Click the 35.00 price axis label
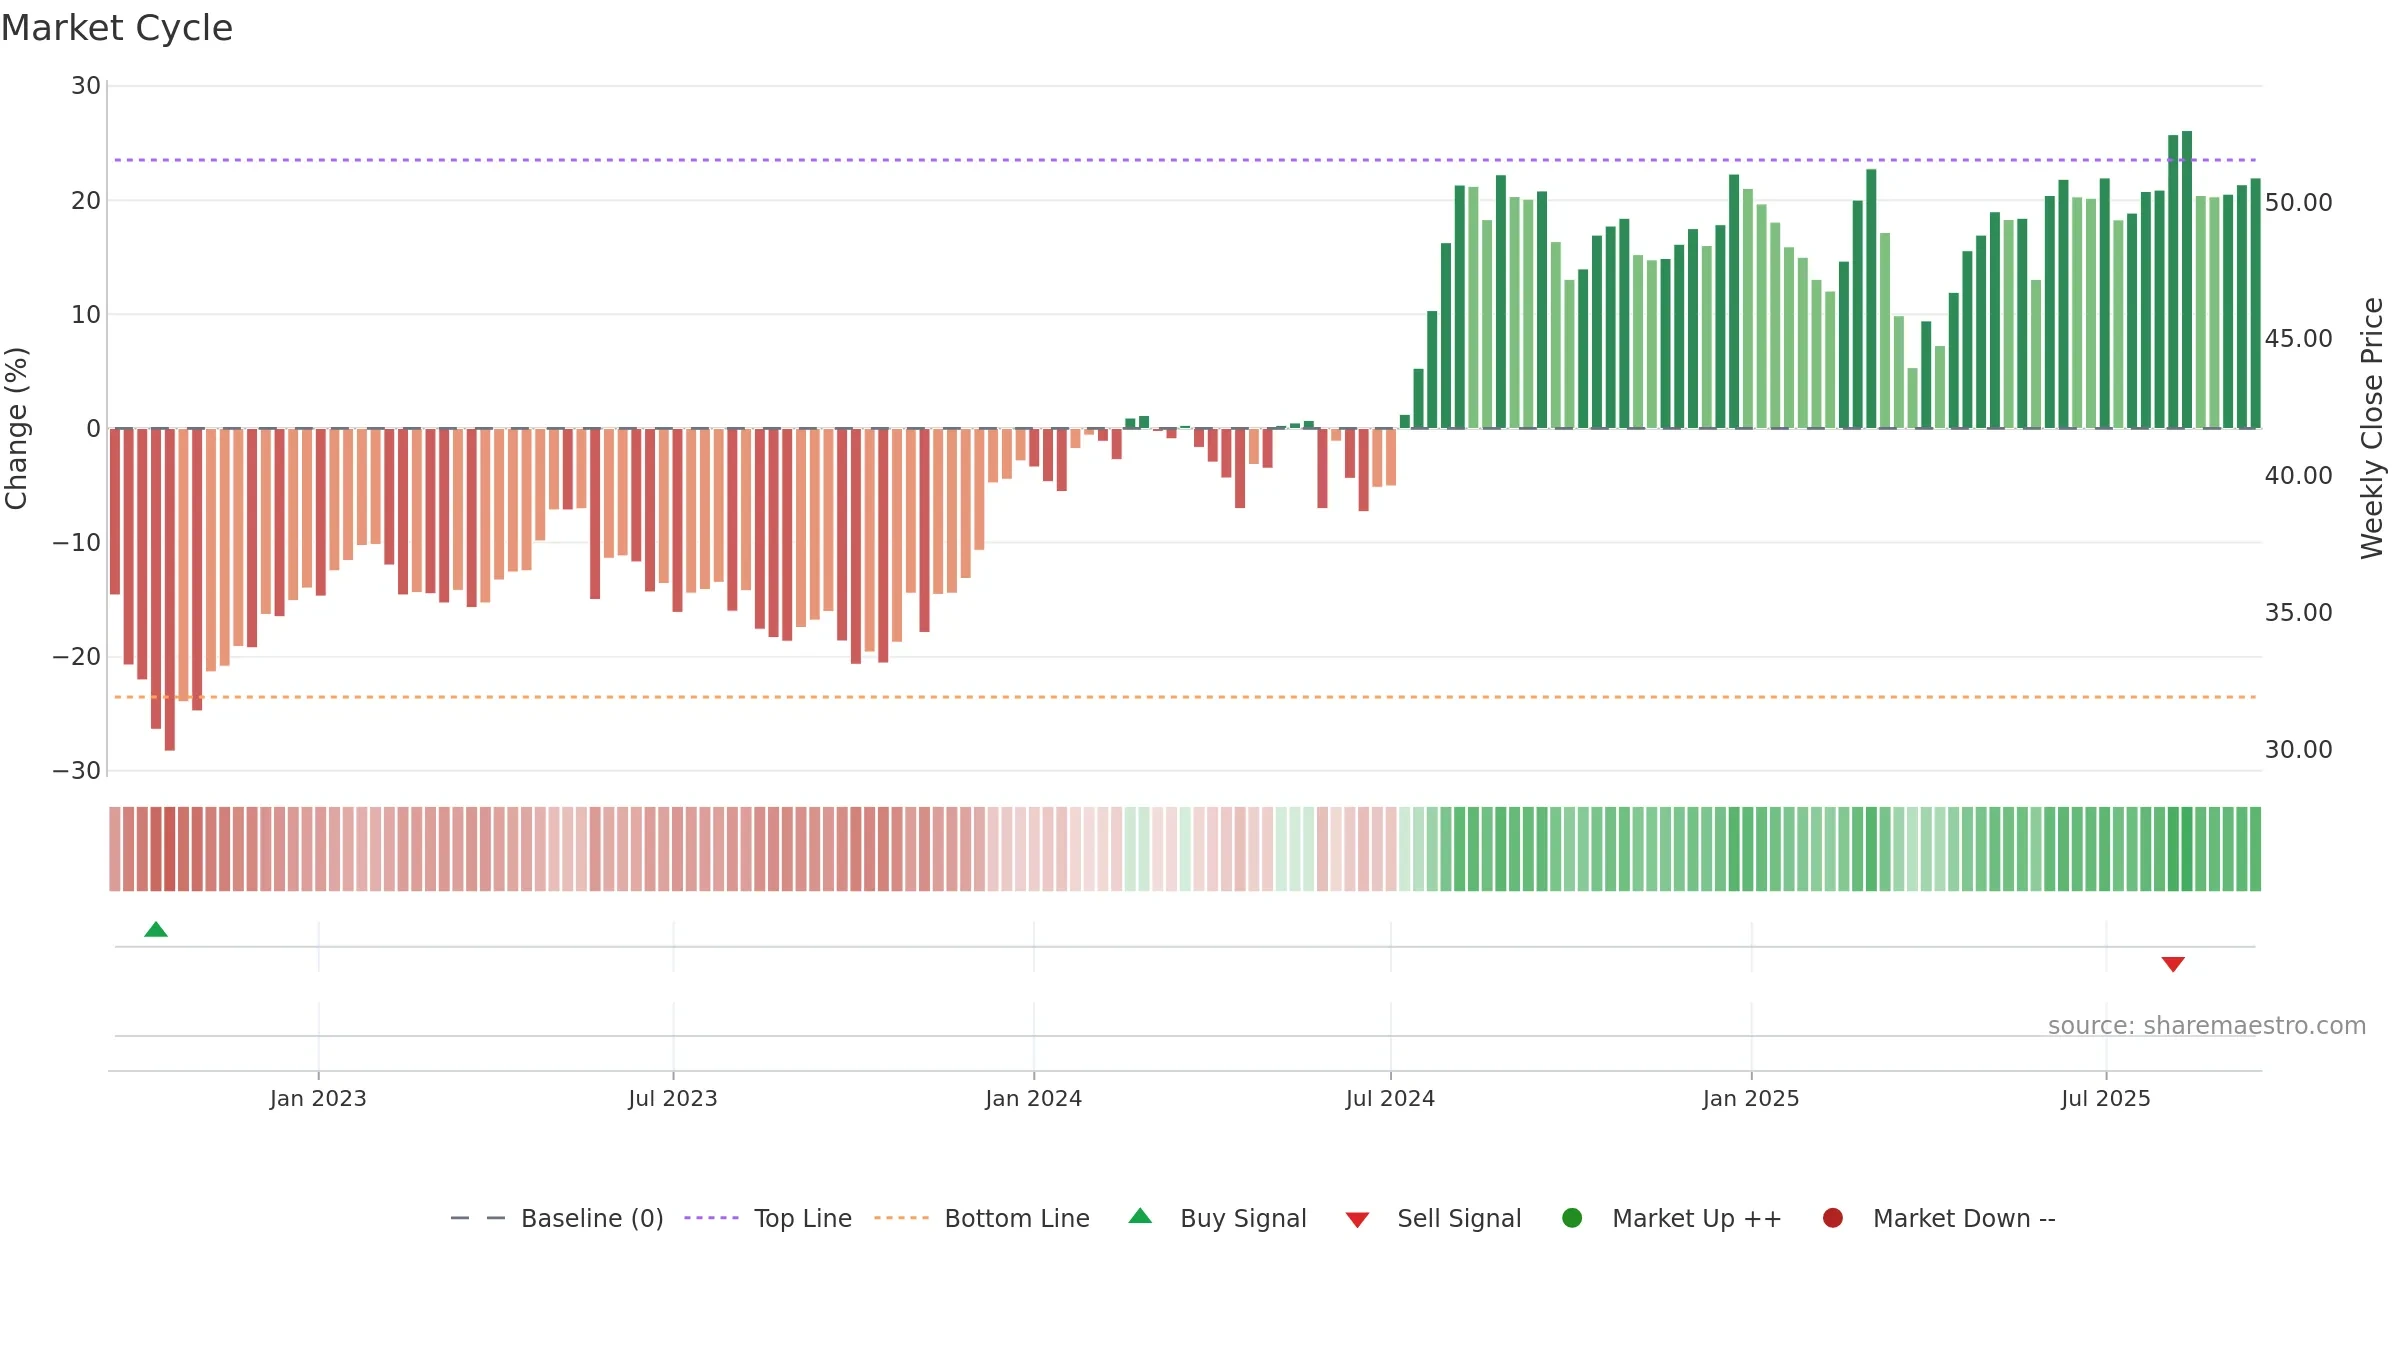Viewport: 2400px width, 1350px height. coord(2298,613)
